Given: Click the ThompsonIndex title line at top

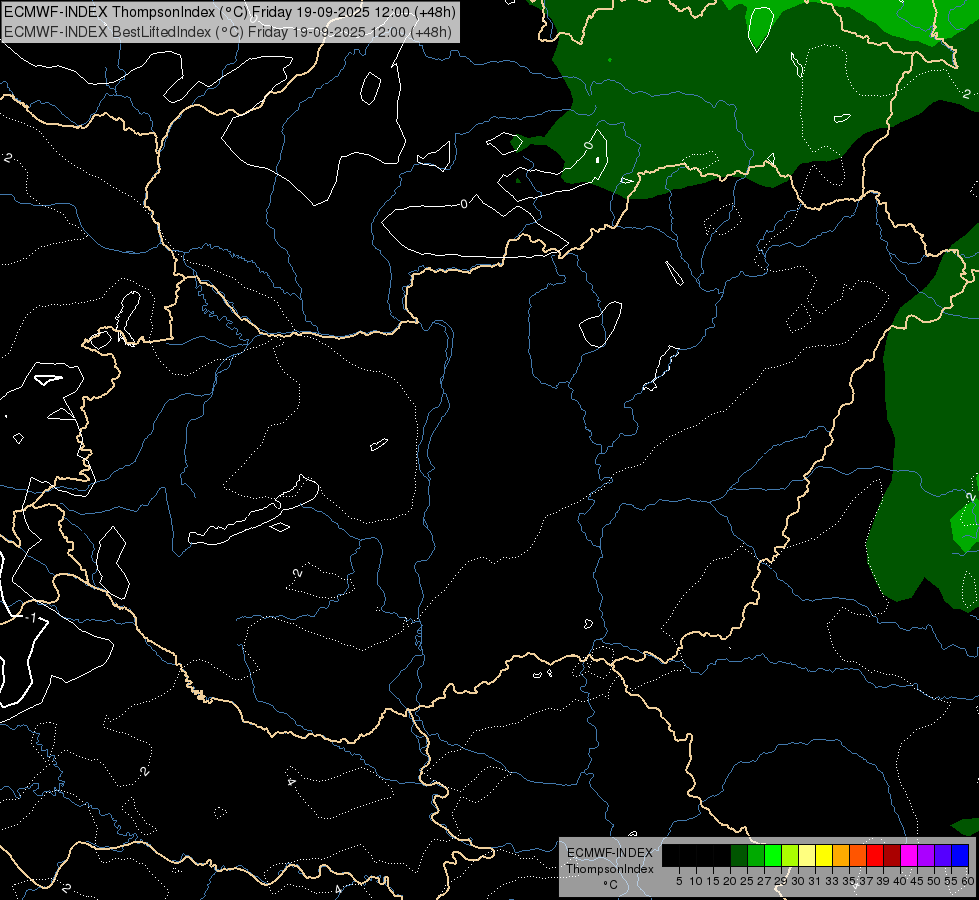Looking at the screenshot, I should pos(230,12).
